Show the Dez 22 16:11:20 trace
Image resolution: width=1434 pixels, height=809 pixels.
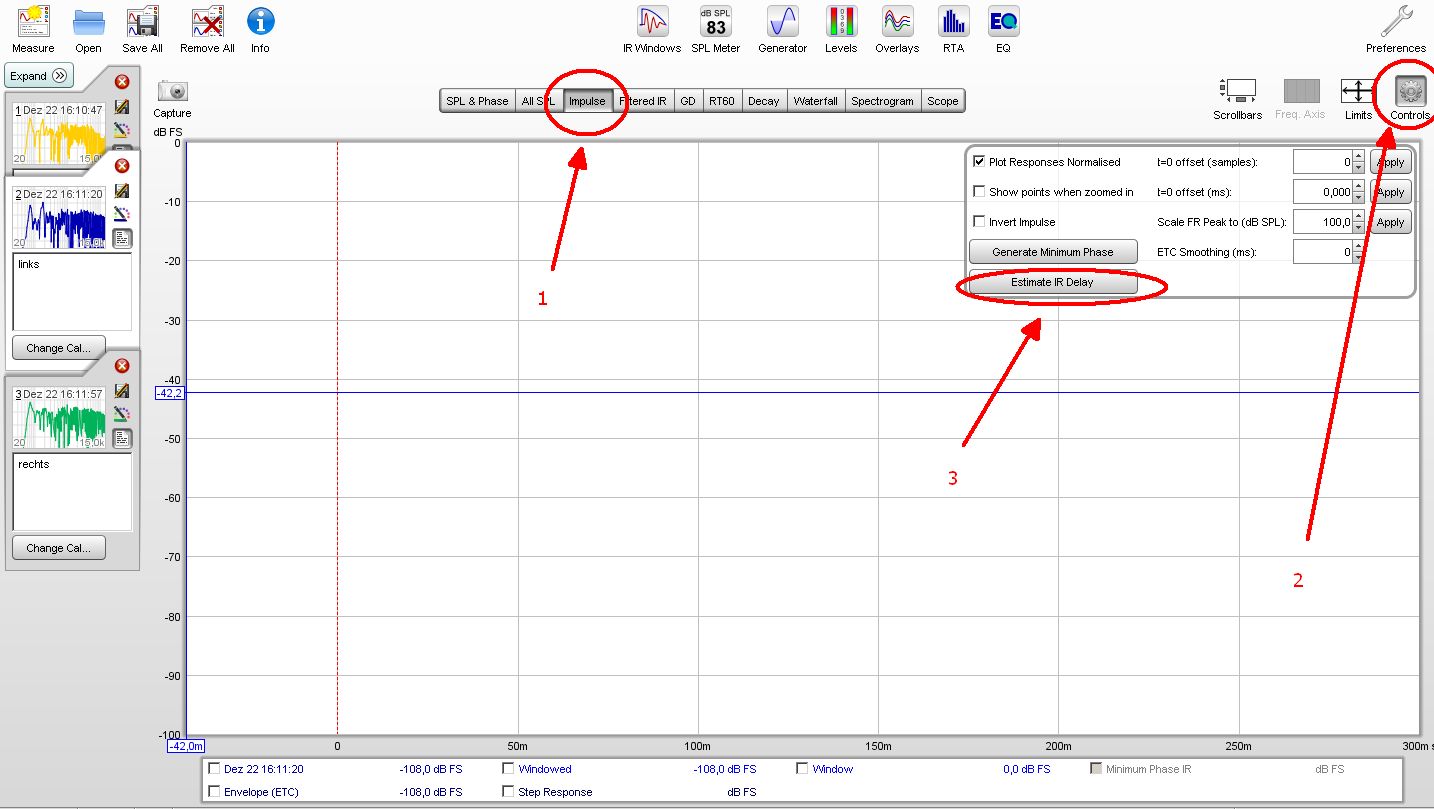(214, 769)
